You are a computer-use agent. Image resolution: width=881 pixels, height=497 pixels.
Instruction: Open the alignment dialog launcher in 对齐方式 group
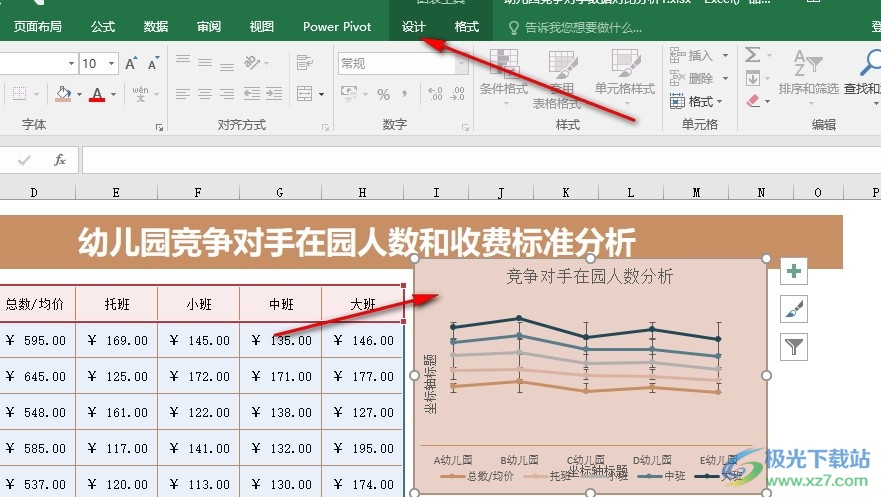pos(325,127)
